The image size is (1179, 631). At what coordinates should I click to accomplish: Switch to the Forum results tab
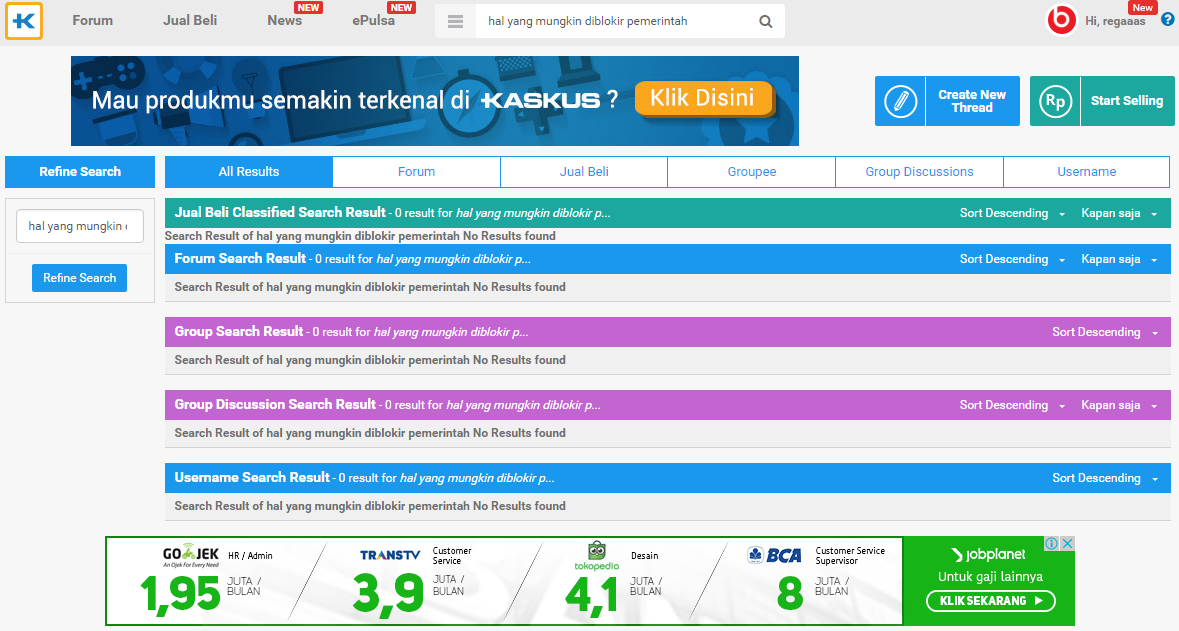[417, 171]
